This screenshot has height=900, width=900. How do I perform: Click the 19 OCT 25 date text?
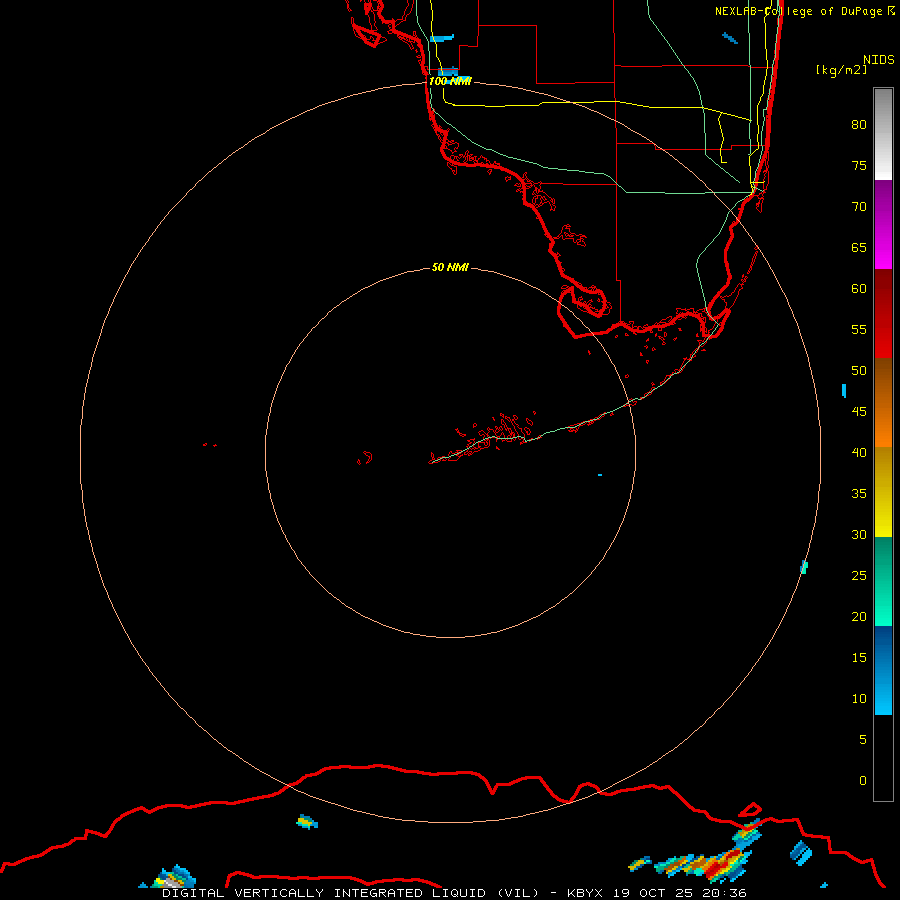coord(654,893)
